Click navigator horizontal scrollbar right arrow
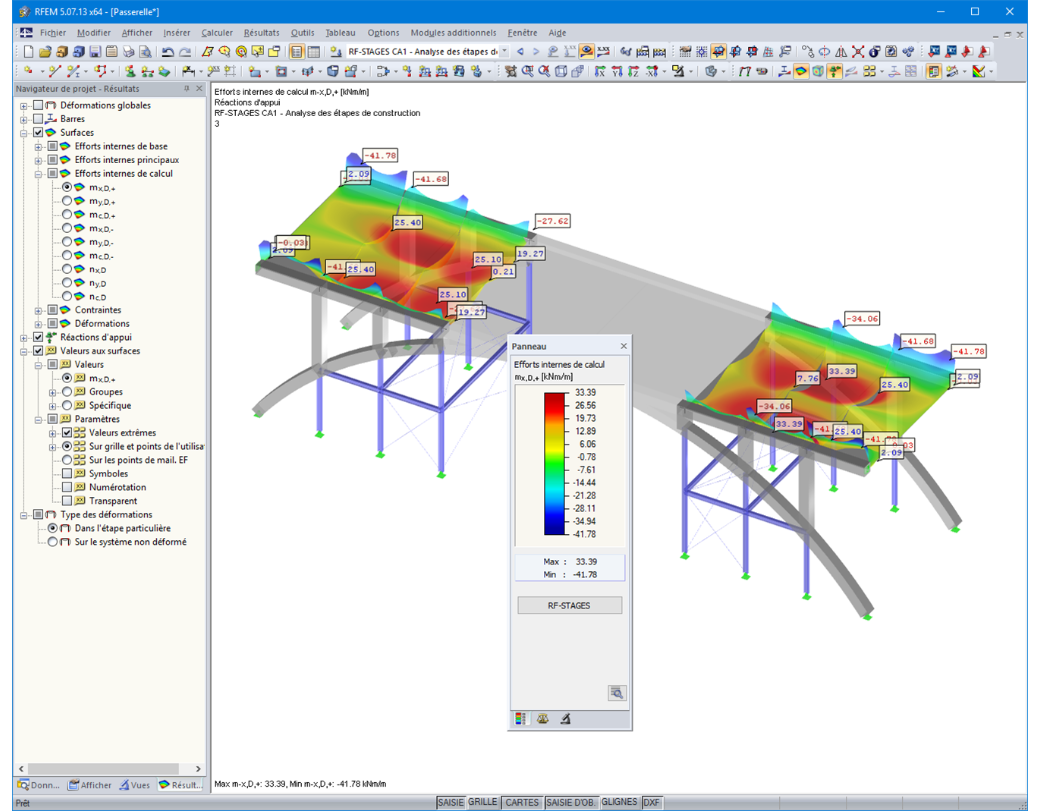Screen dimensions: 1040x811 (x=198, y=769)
